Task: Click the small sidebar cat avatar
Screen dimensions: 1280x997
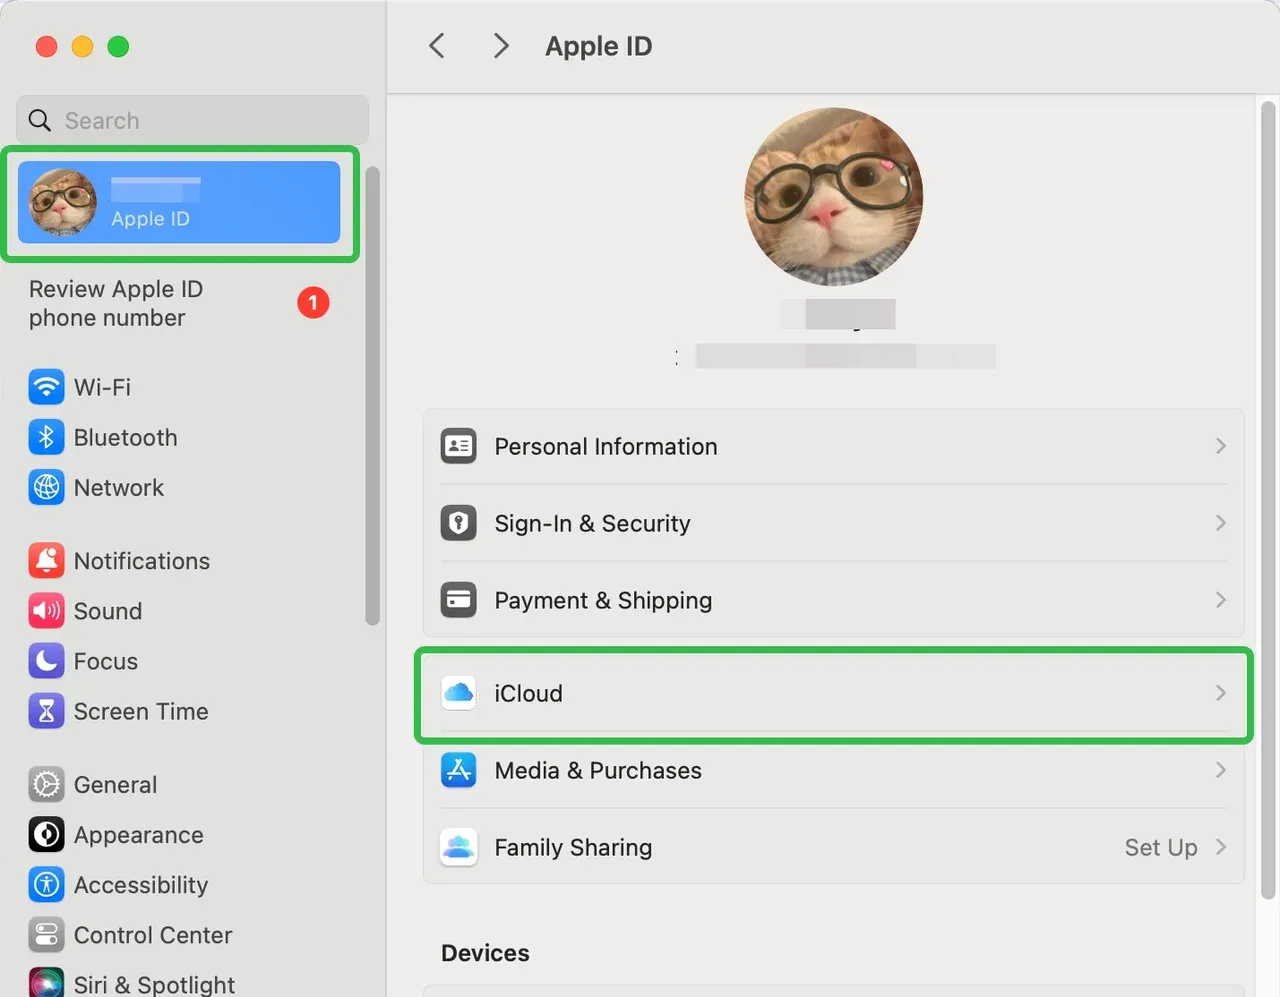Action: pos(63,202)
